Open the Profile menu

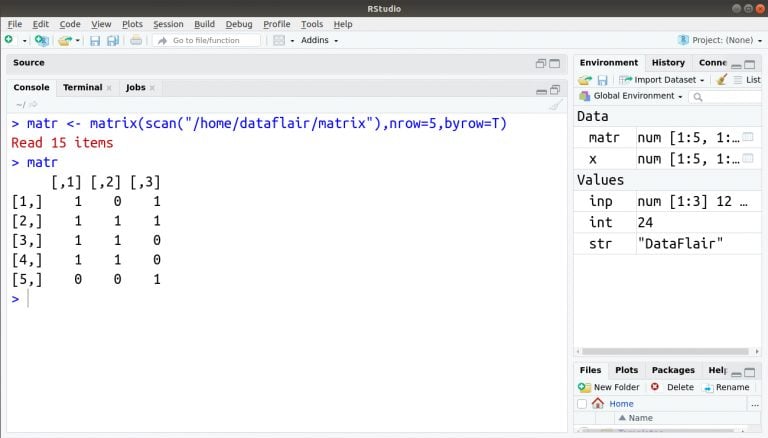pyautogui.click(x=277, y=24)
